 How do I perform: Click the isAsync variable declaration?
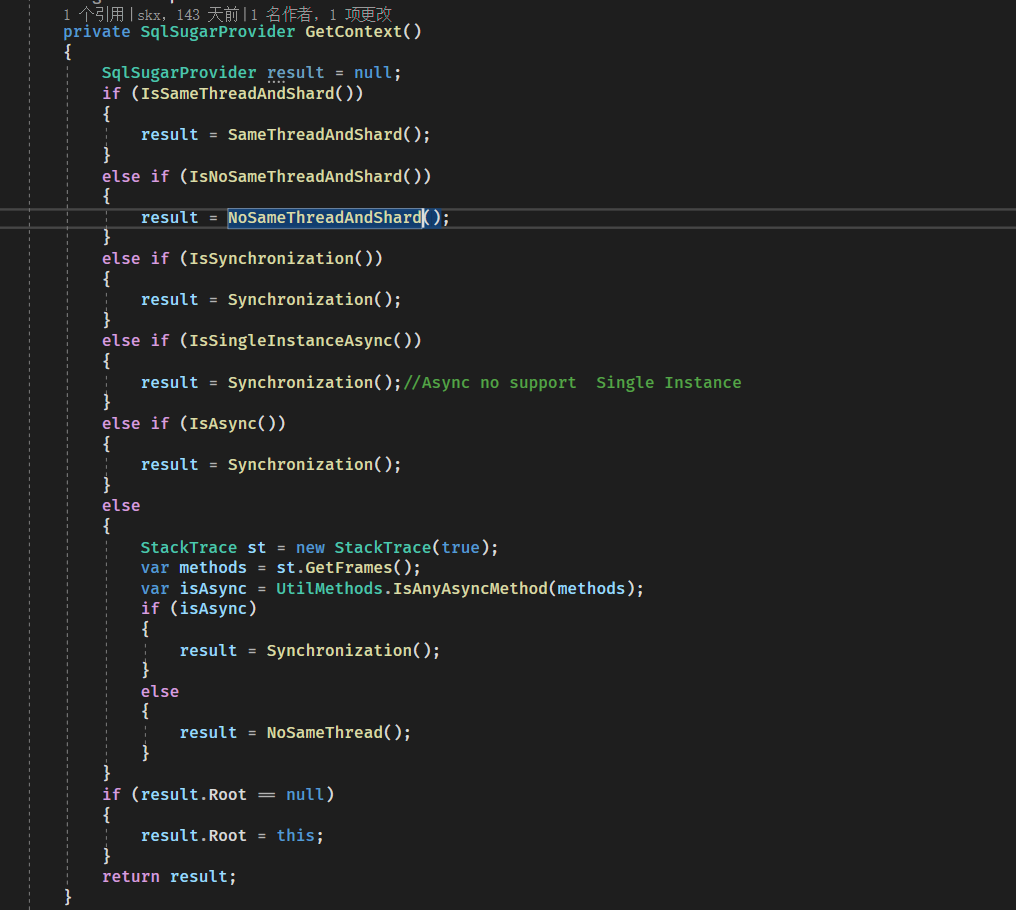pyautogui.click(x=213, y=588)
